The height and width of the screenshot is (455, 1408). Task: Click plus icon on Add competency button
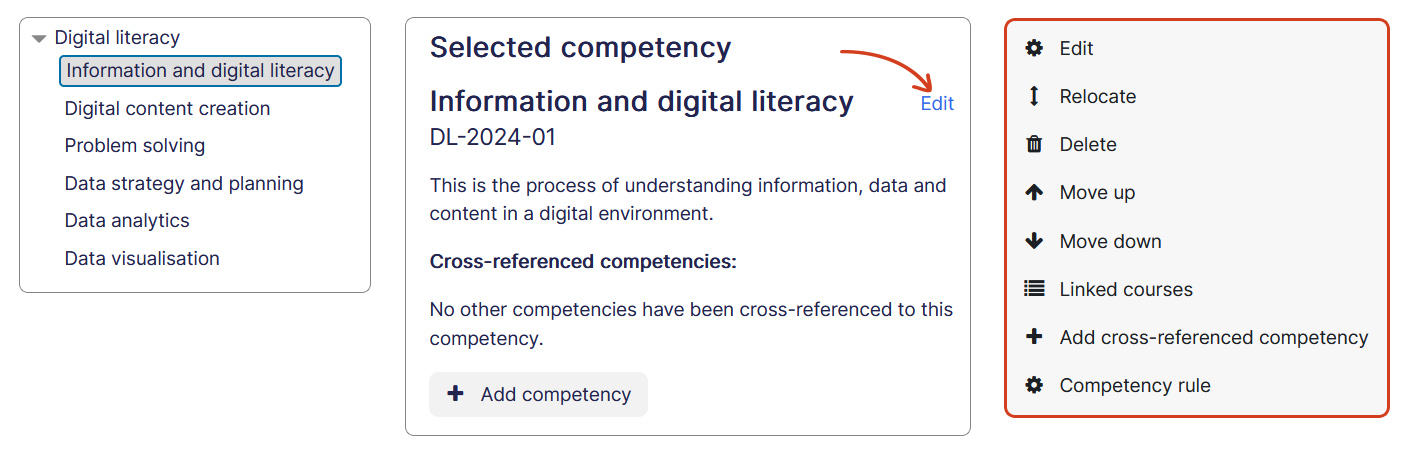455,394
